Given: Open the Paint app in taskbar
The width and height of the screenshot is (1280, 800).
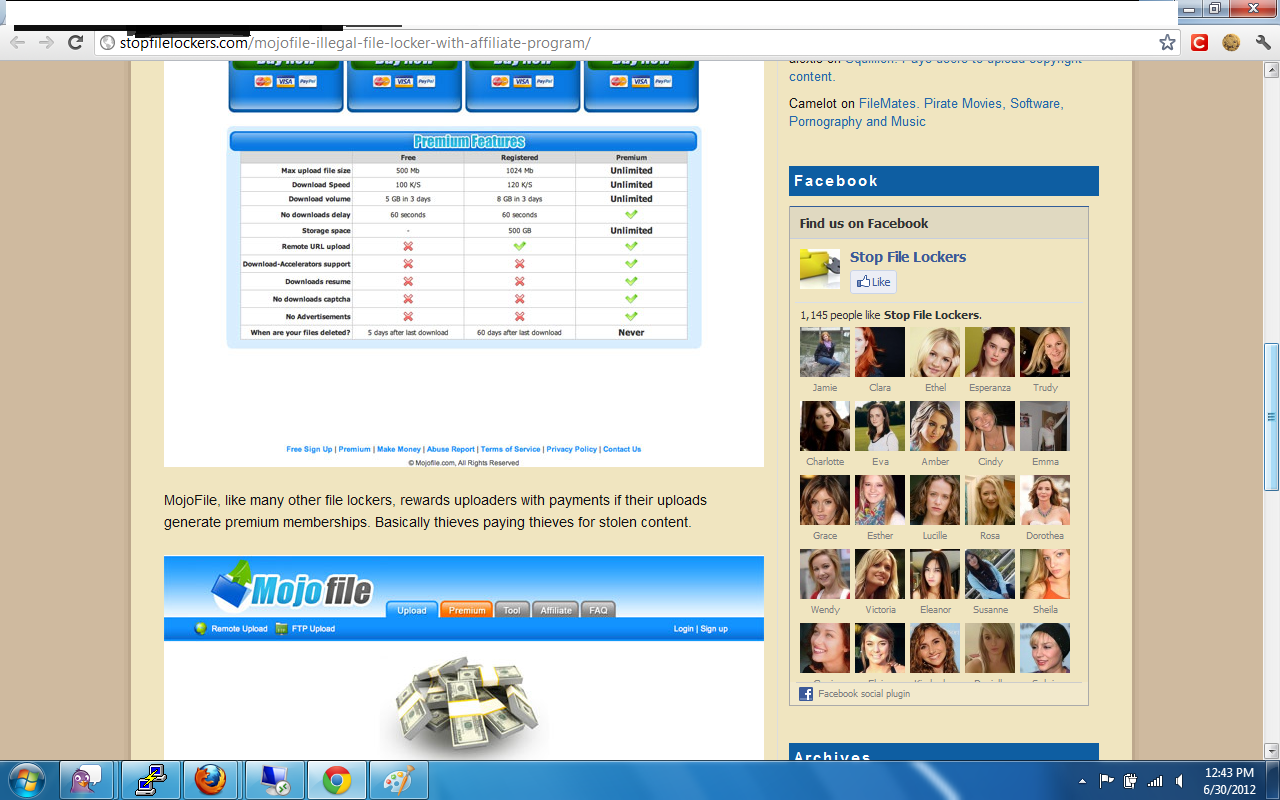Looking at the screenshot, I should click(398, 780).
